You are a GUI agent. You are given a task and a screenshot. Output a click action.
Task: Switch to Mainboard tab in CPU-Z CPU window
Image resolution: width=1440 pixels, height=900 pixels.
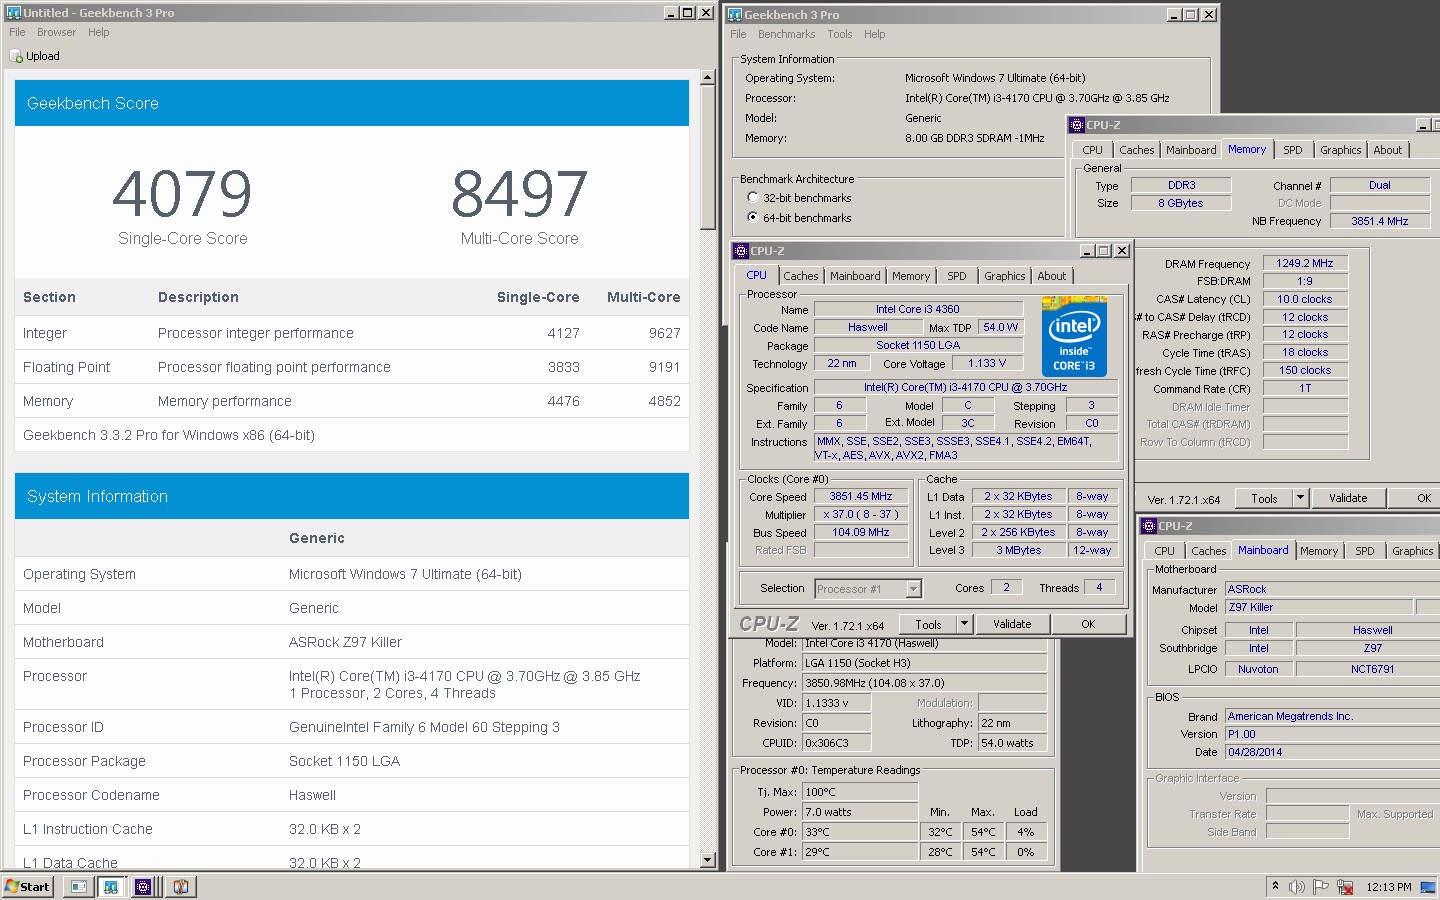click(855, 276)
